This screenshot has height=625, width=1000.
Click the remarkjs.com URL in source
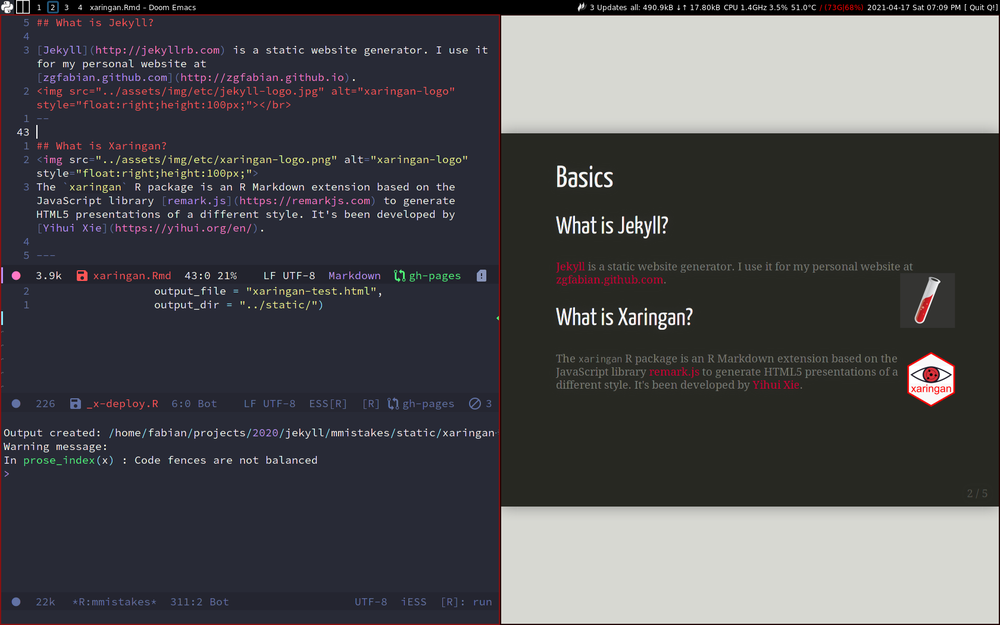pos(305,200)
